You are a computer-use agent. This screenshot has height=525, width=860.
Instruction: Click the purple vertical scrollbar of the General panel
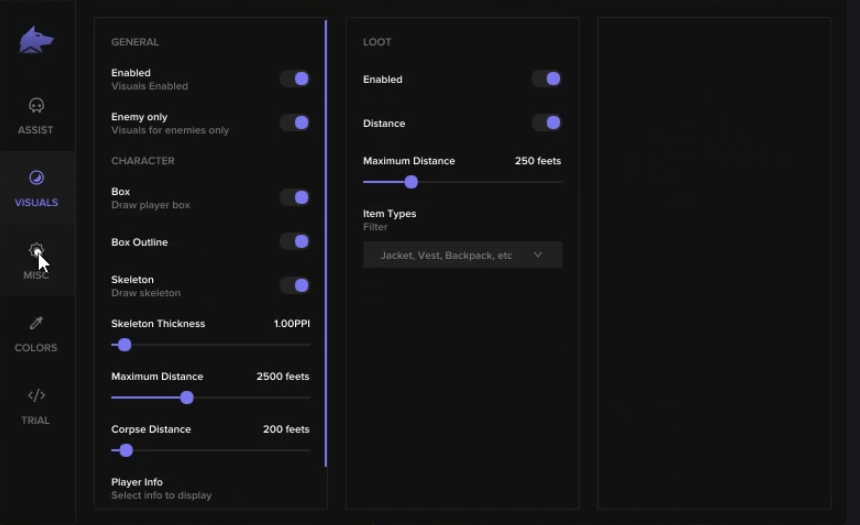pos(326,244)
